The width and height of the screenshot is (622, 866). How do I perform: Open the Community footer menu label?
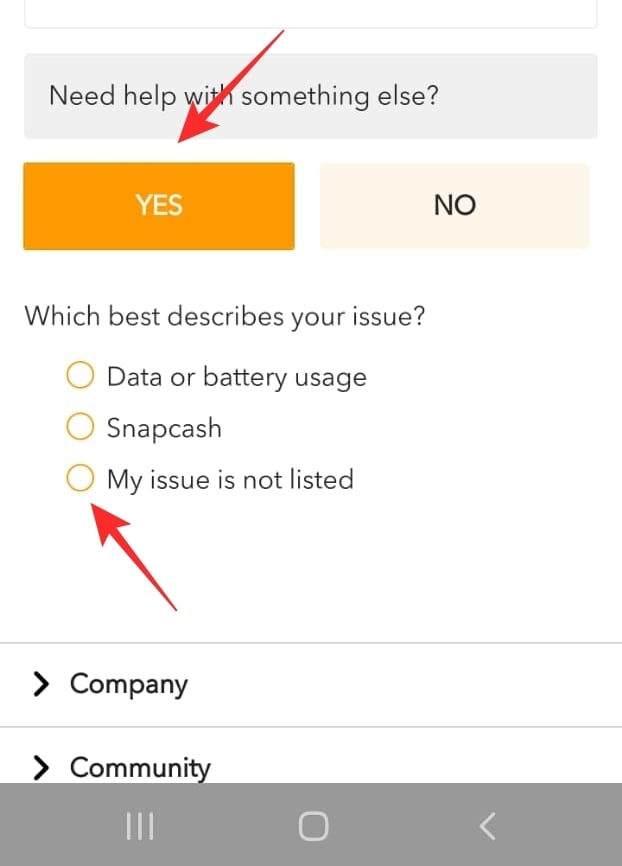coord(140,767)
